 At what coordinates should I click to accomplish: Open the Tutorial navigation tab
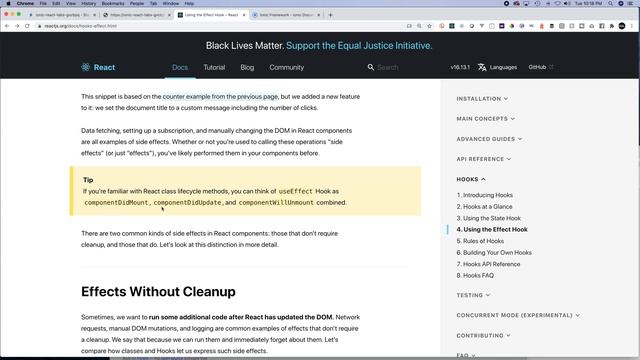click(x=214, y=67)
